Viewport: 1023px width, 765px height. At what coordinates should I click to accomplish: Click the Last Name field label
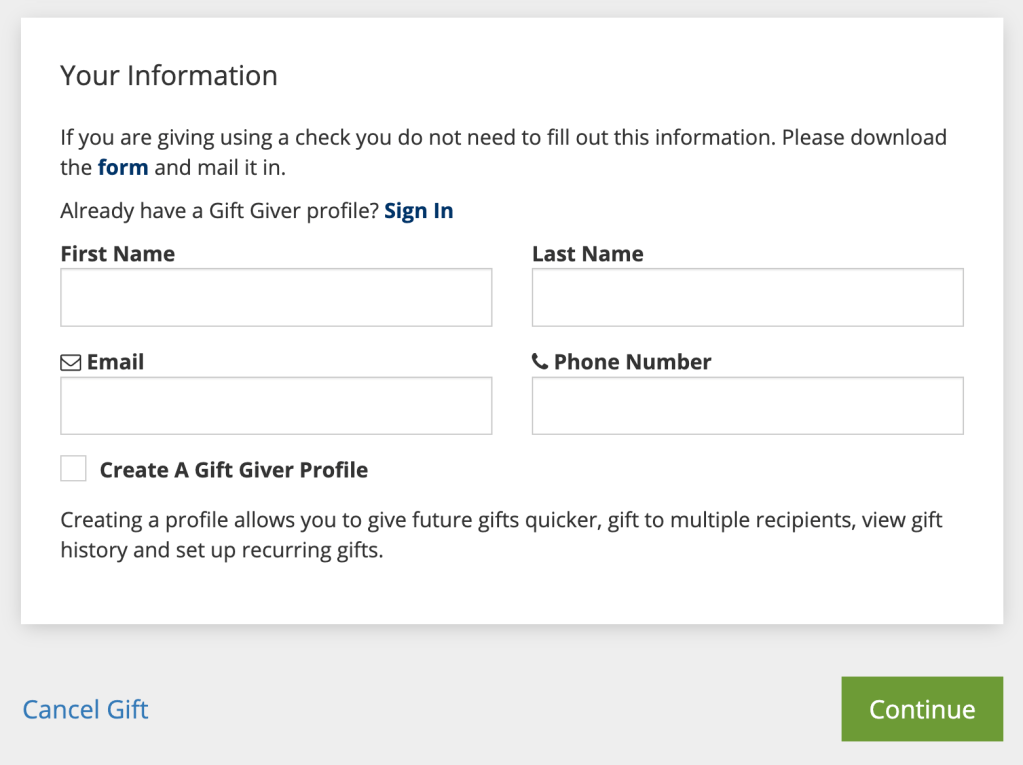click(x=587, y=253)
